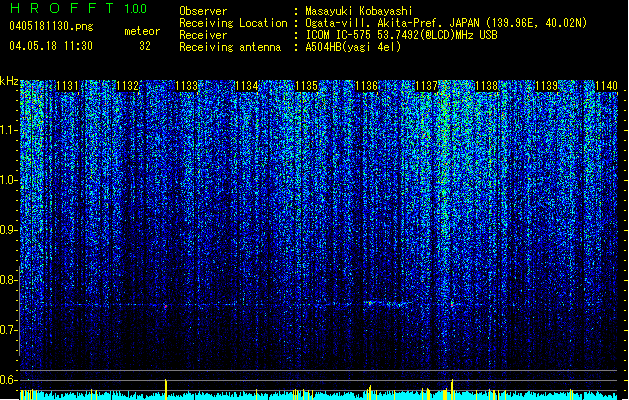
Task: Click the kHz axis unit label
Action: pyautogui.click(x=9, y=81)
